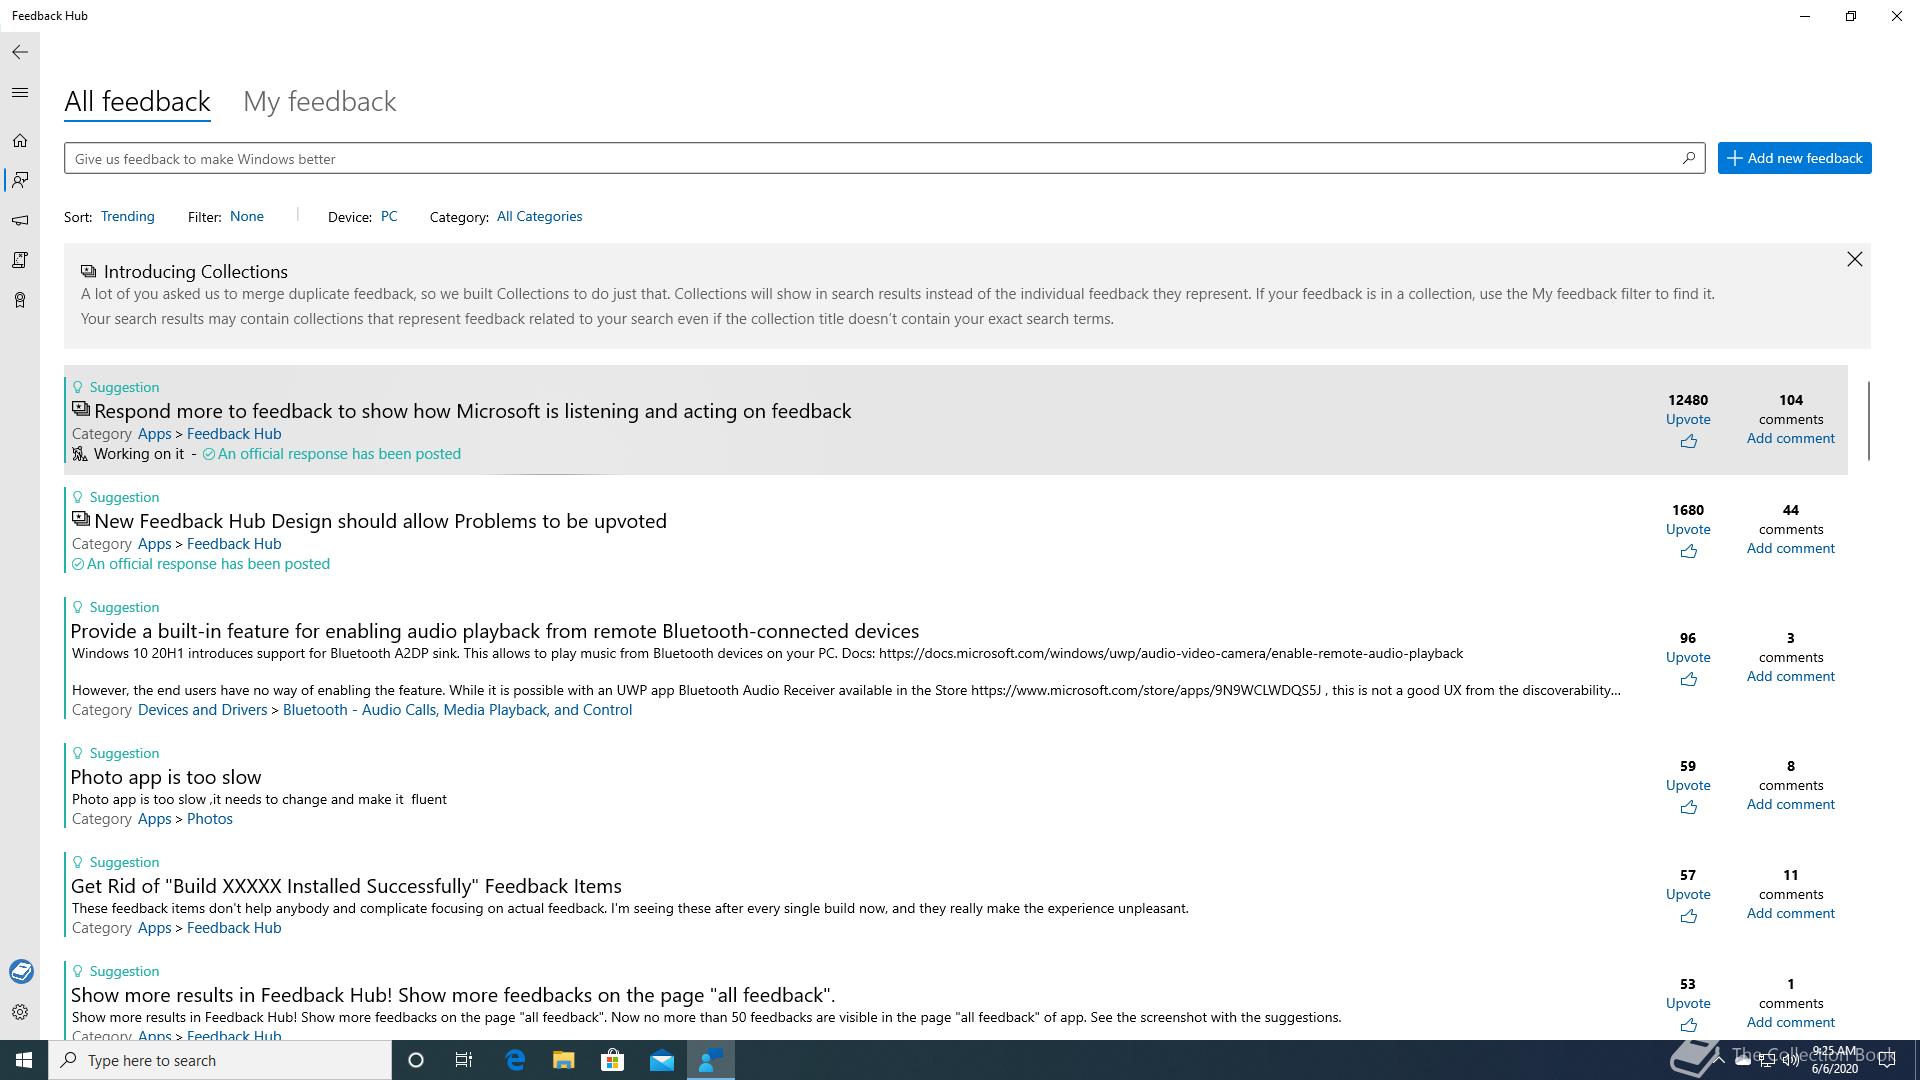This screenshot has width=1920, height=1080.
Task: Open Announcements megaphone in the sidebar
Action: pyautogui.click(x=20, y=220)
